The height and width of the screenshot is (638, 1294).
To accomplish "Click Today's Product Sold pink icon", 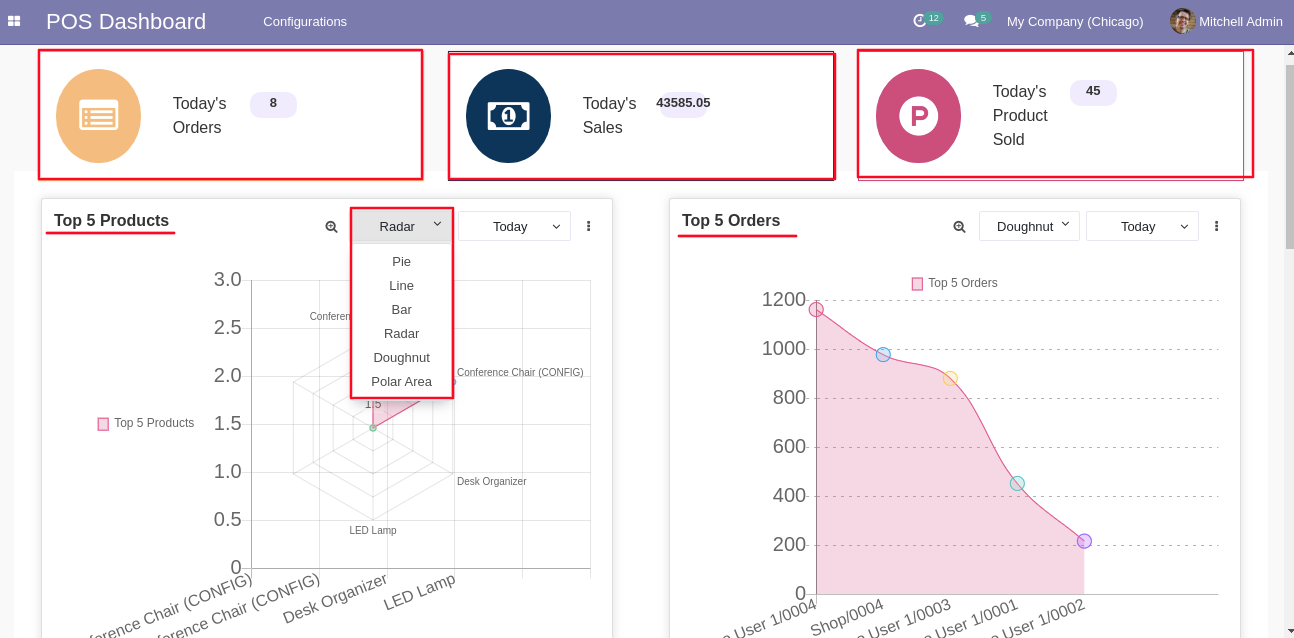I will pos(918,116).
